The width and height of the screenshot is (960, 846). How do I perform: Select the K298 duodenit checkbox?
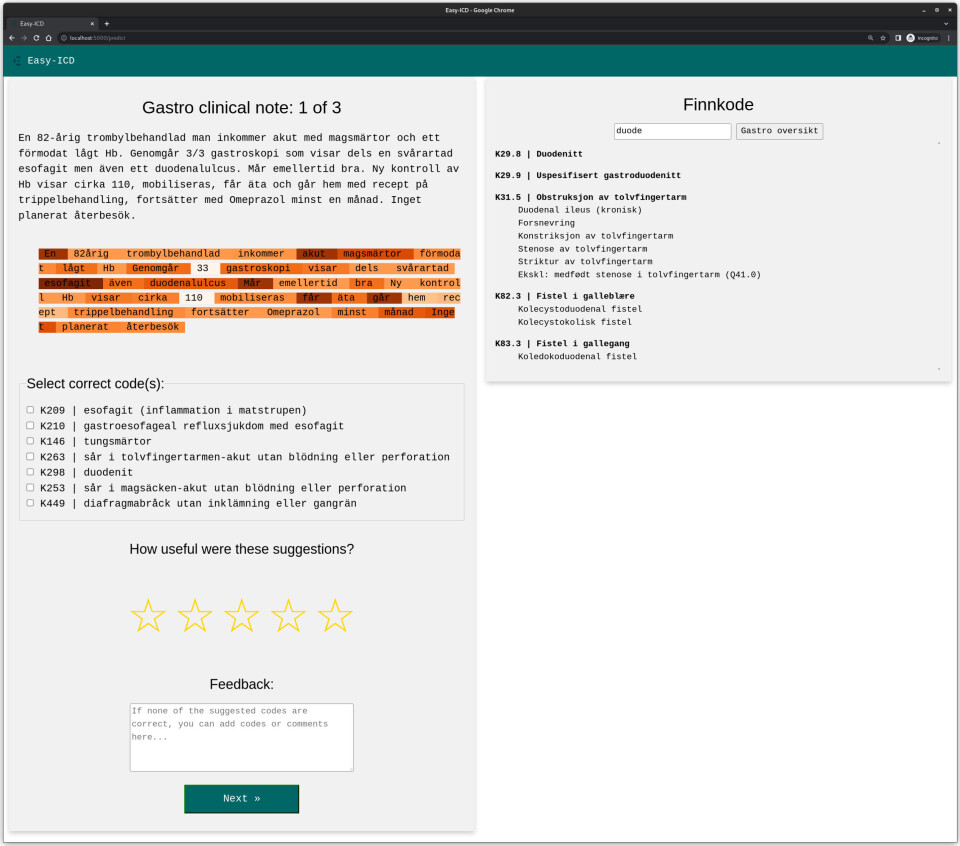[x=30, y=472]
